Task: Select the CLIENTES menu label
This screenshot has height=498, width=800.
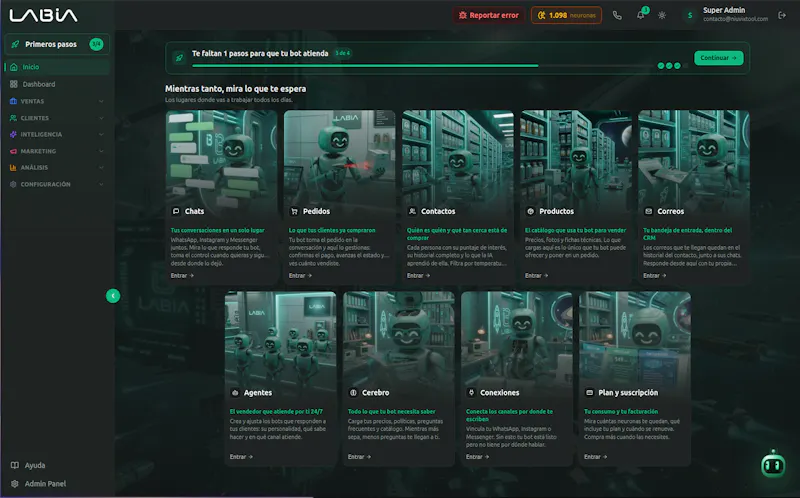Action: click(x=35, y=118)
